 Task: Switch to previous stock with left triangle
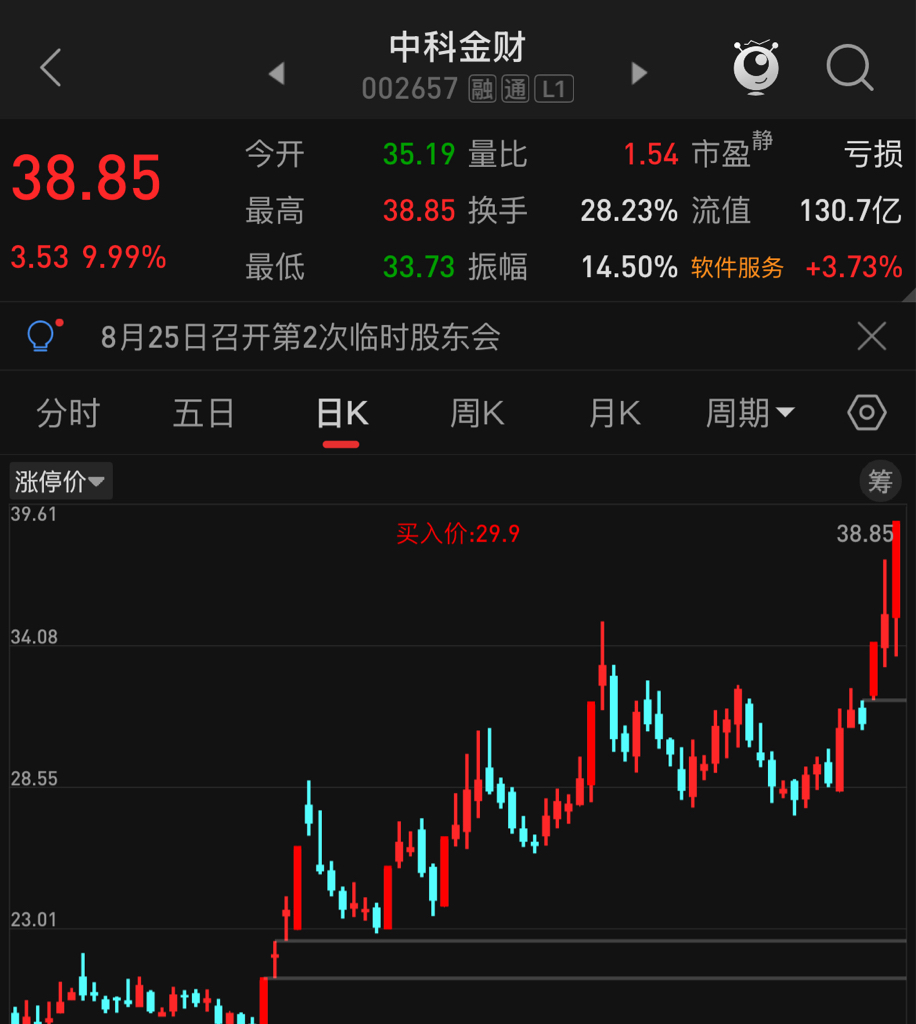point(277,73)
